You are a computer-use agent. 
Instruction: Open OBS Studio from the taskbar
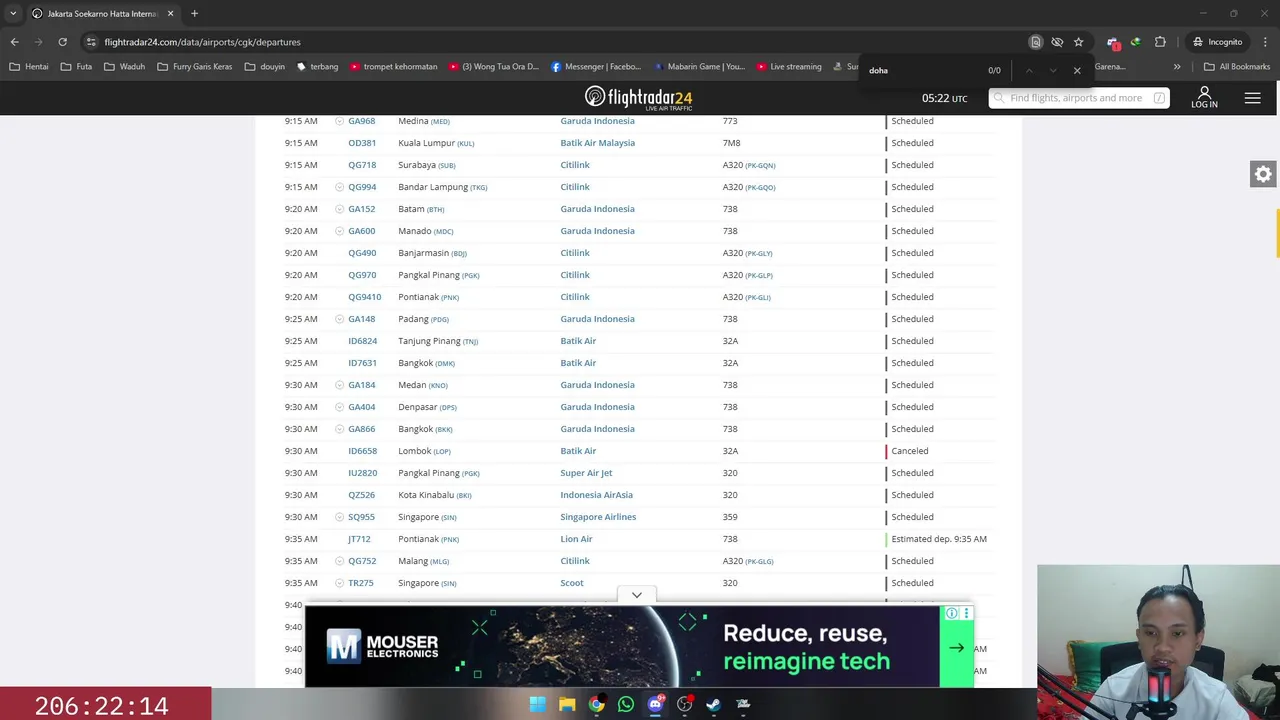pos(684,704)
